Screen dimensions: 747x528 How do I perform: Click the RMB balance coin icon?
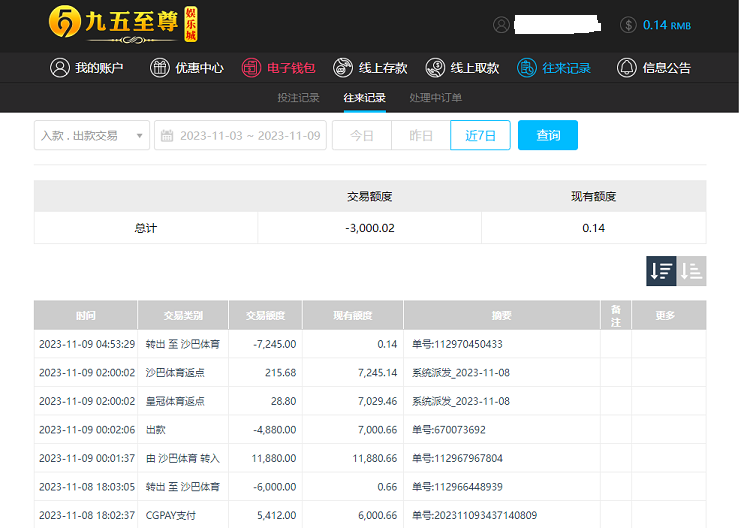628,25
